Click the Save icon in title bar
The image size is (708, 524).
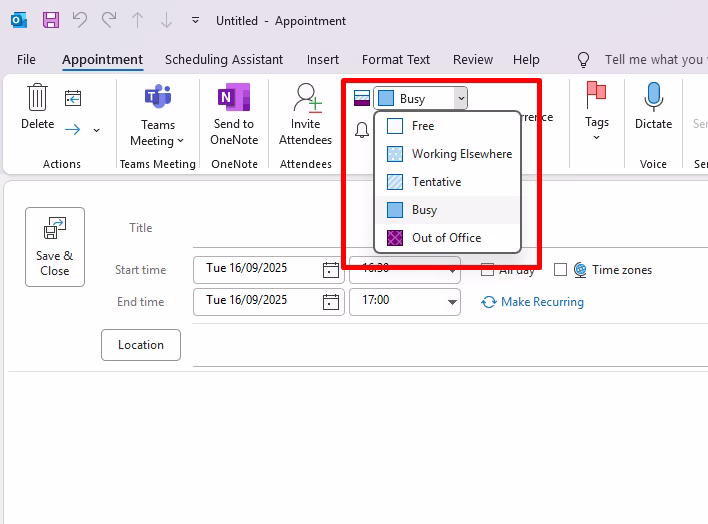(x=50, y=20)
